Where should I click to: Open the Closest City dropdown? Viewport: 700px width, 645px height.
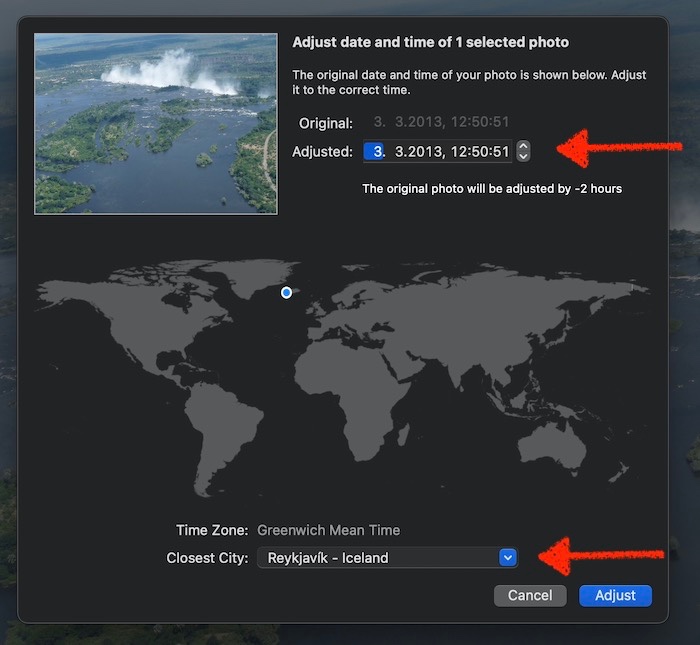(x=508, y=558)
